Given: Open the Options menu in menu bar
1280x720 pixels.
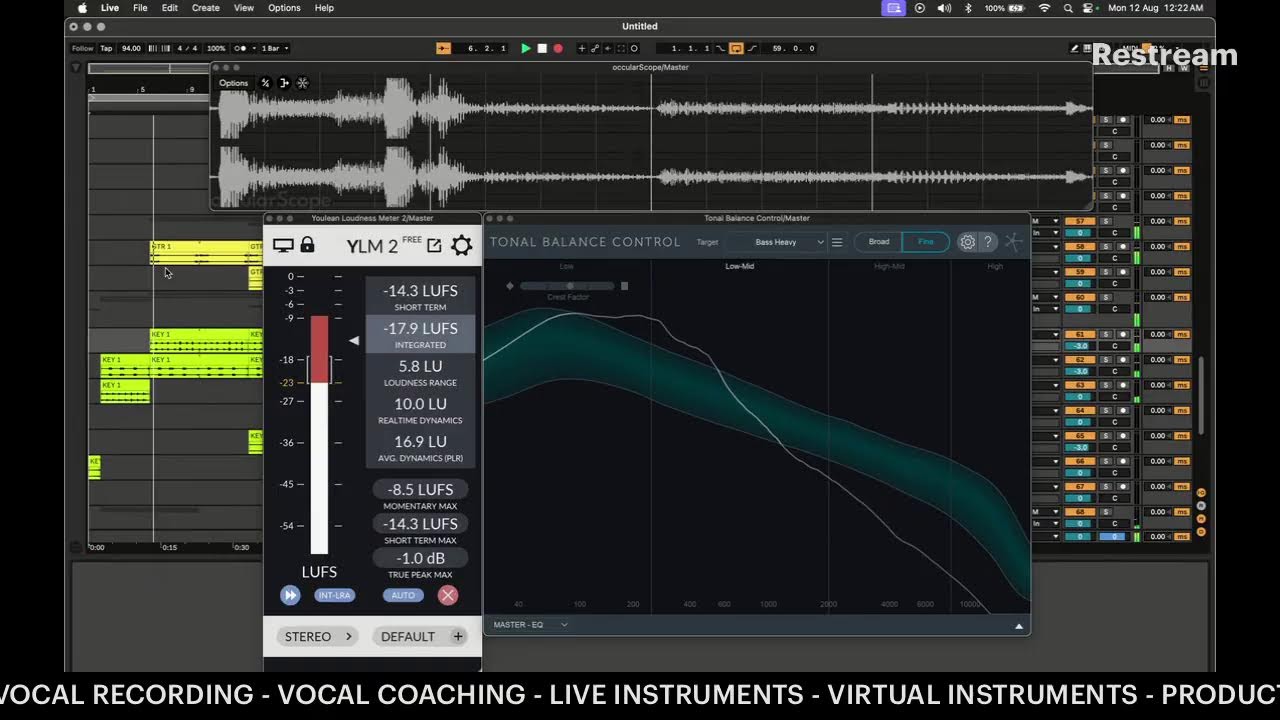Looking at the screenshot, I should coord(284,8).
